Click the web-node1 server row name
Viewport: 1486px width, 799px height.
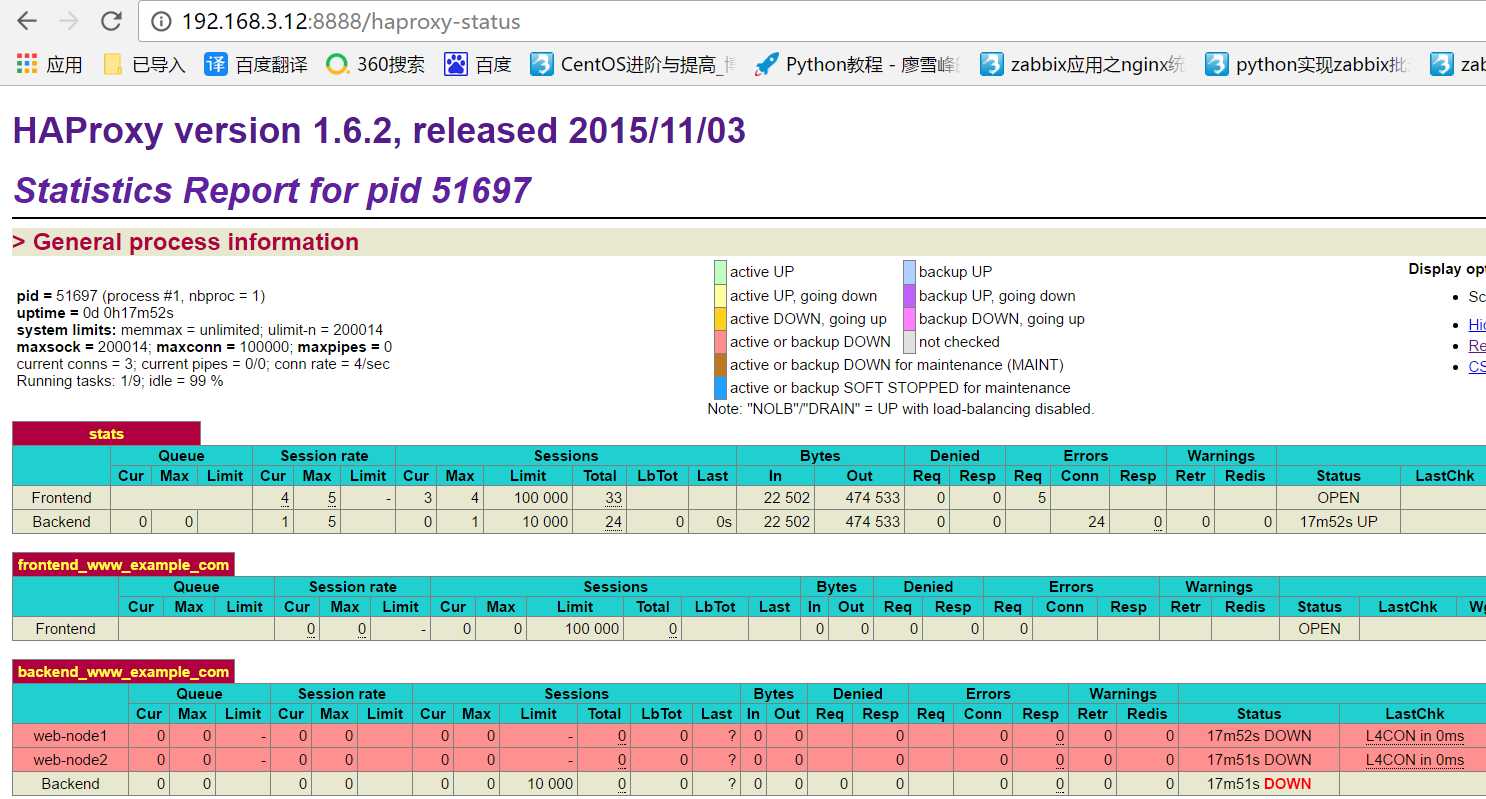pos(70,736)
